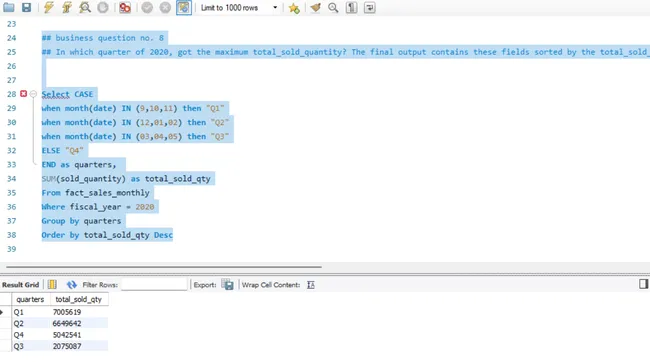The height and width of the screenshot is (362, 650).
Task: Execute statement under cursor icon
Action: point(67,7)
